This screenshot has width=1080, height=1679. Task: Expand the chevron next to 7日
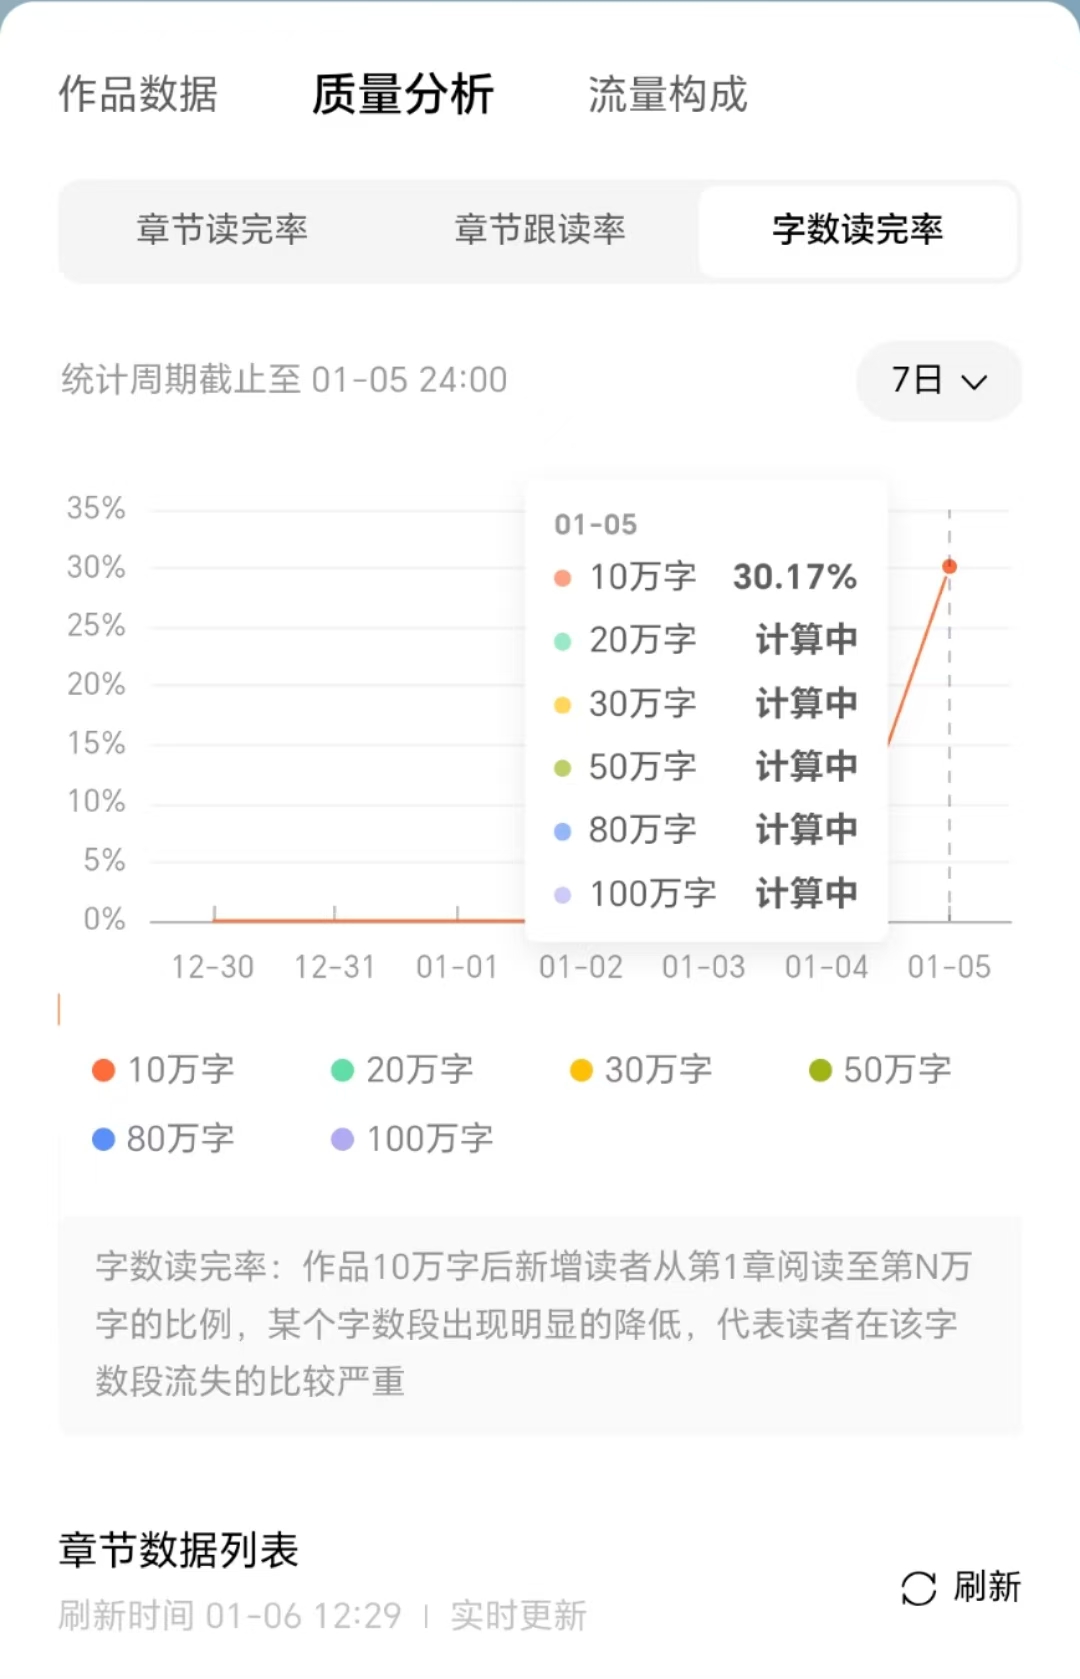(x=974, y=382)
